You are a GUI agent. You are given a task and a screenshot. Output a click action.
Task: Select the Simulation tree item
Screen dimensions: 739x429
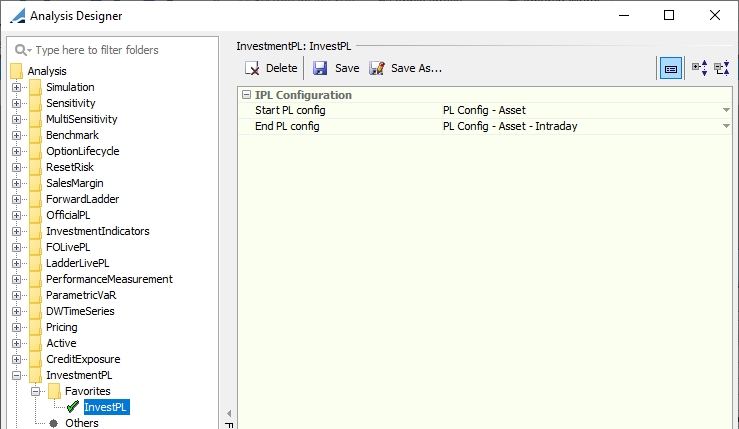(70, 87)
